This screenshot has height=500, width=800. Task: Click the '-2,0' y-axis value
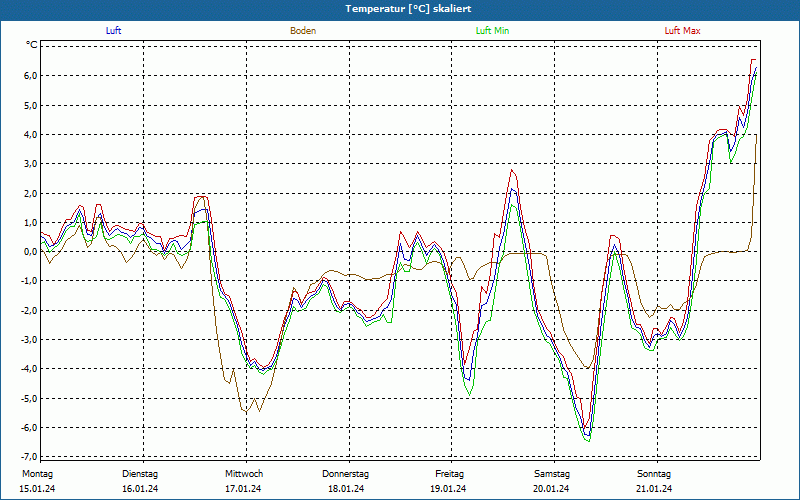click(x=29, y=310)
